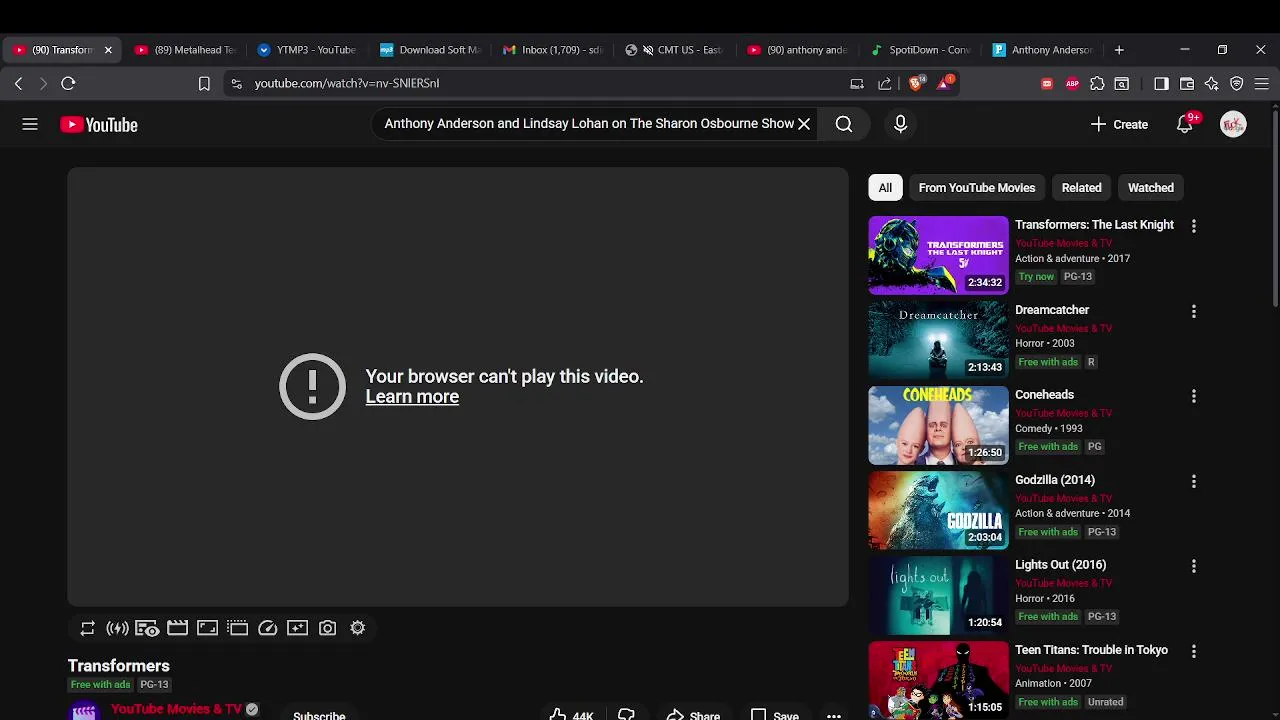
Task: Click the Brave Shields lion icon
Action: [x=916, y=83]
